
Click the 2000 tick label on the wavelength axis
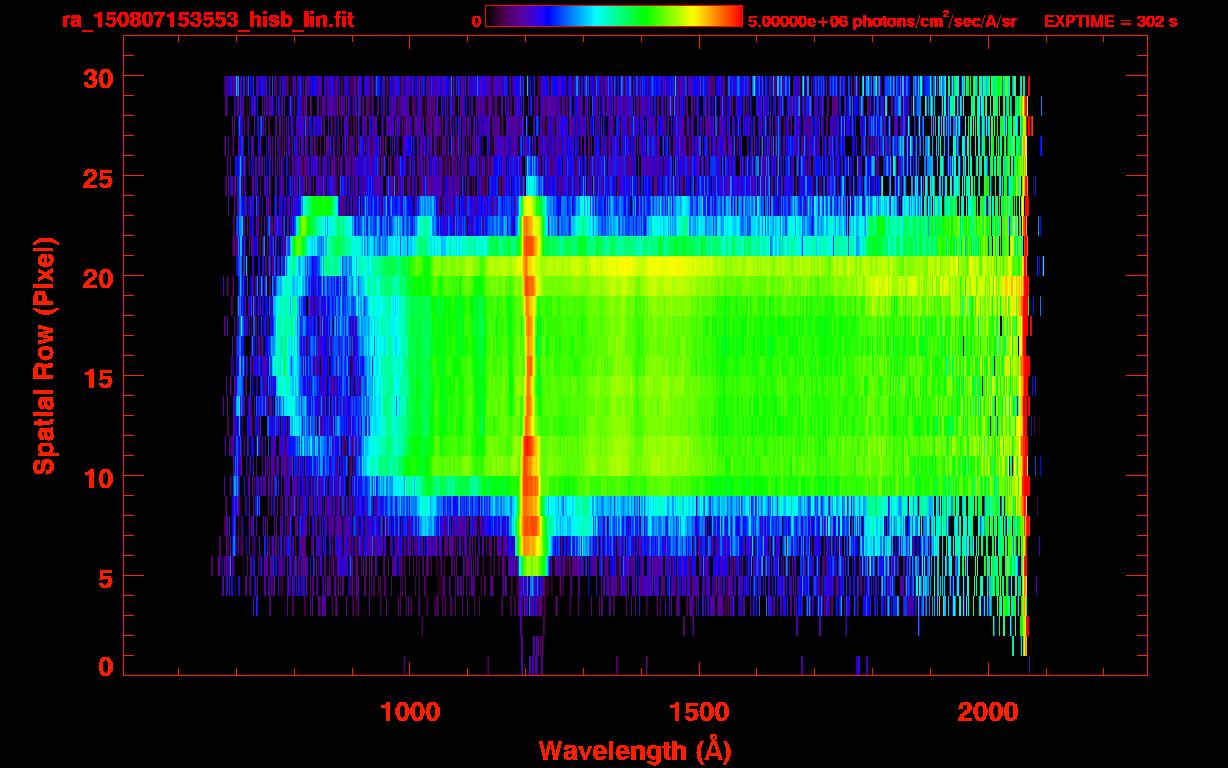coord(987,711)
